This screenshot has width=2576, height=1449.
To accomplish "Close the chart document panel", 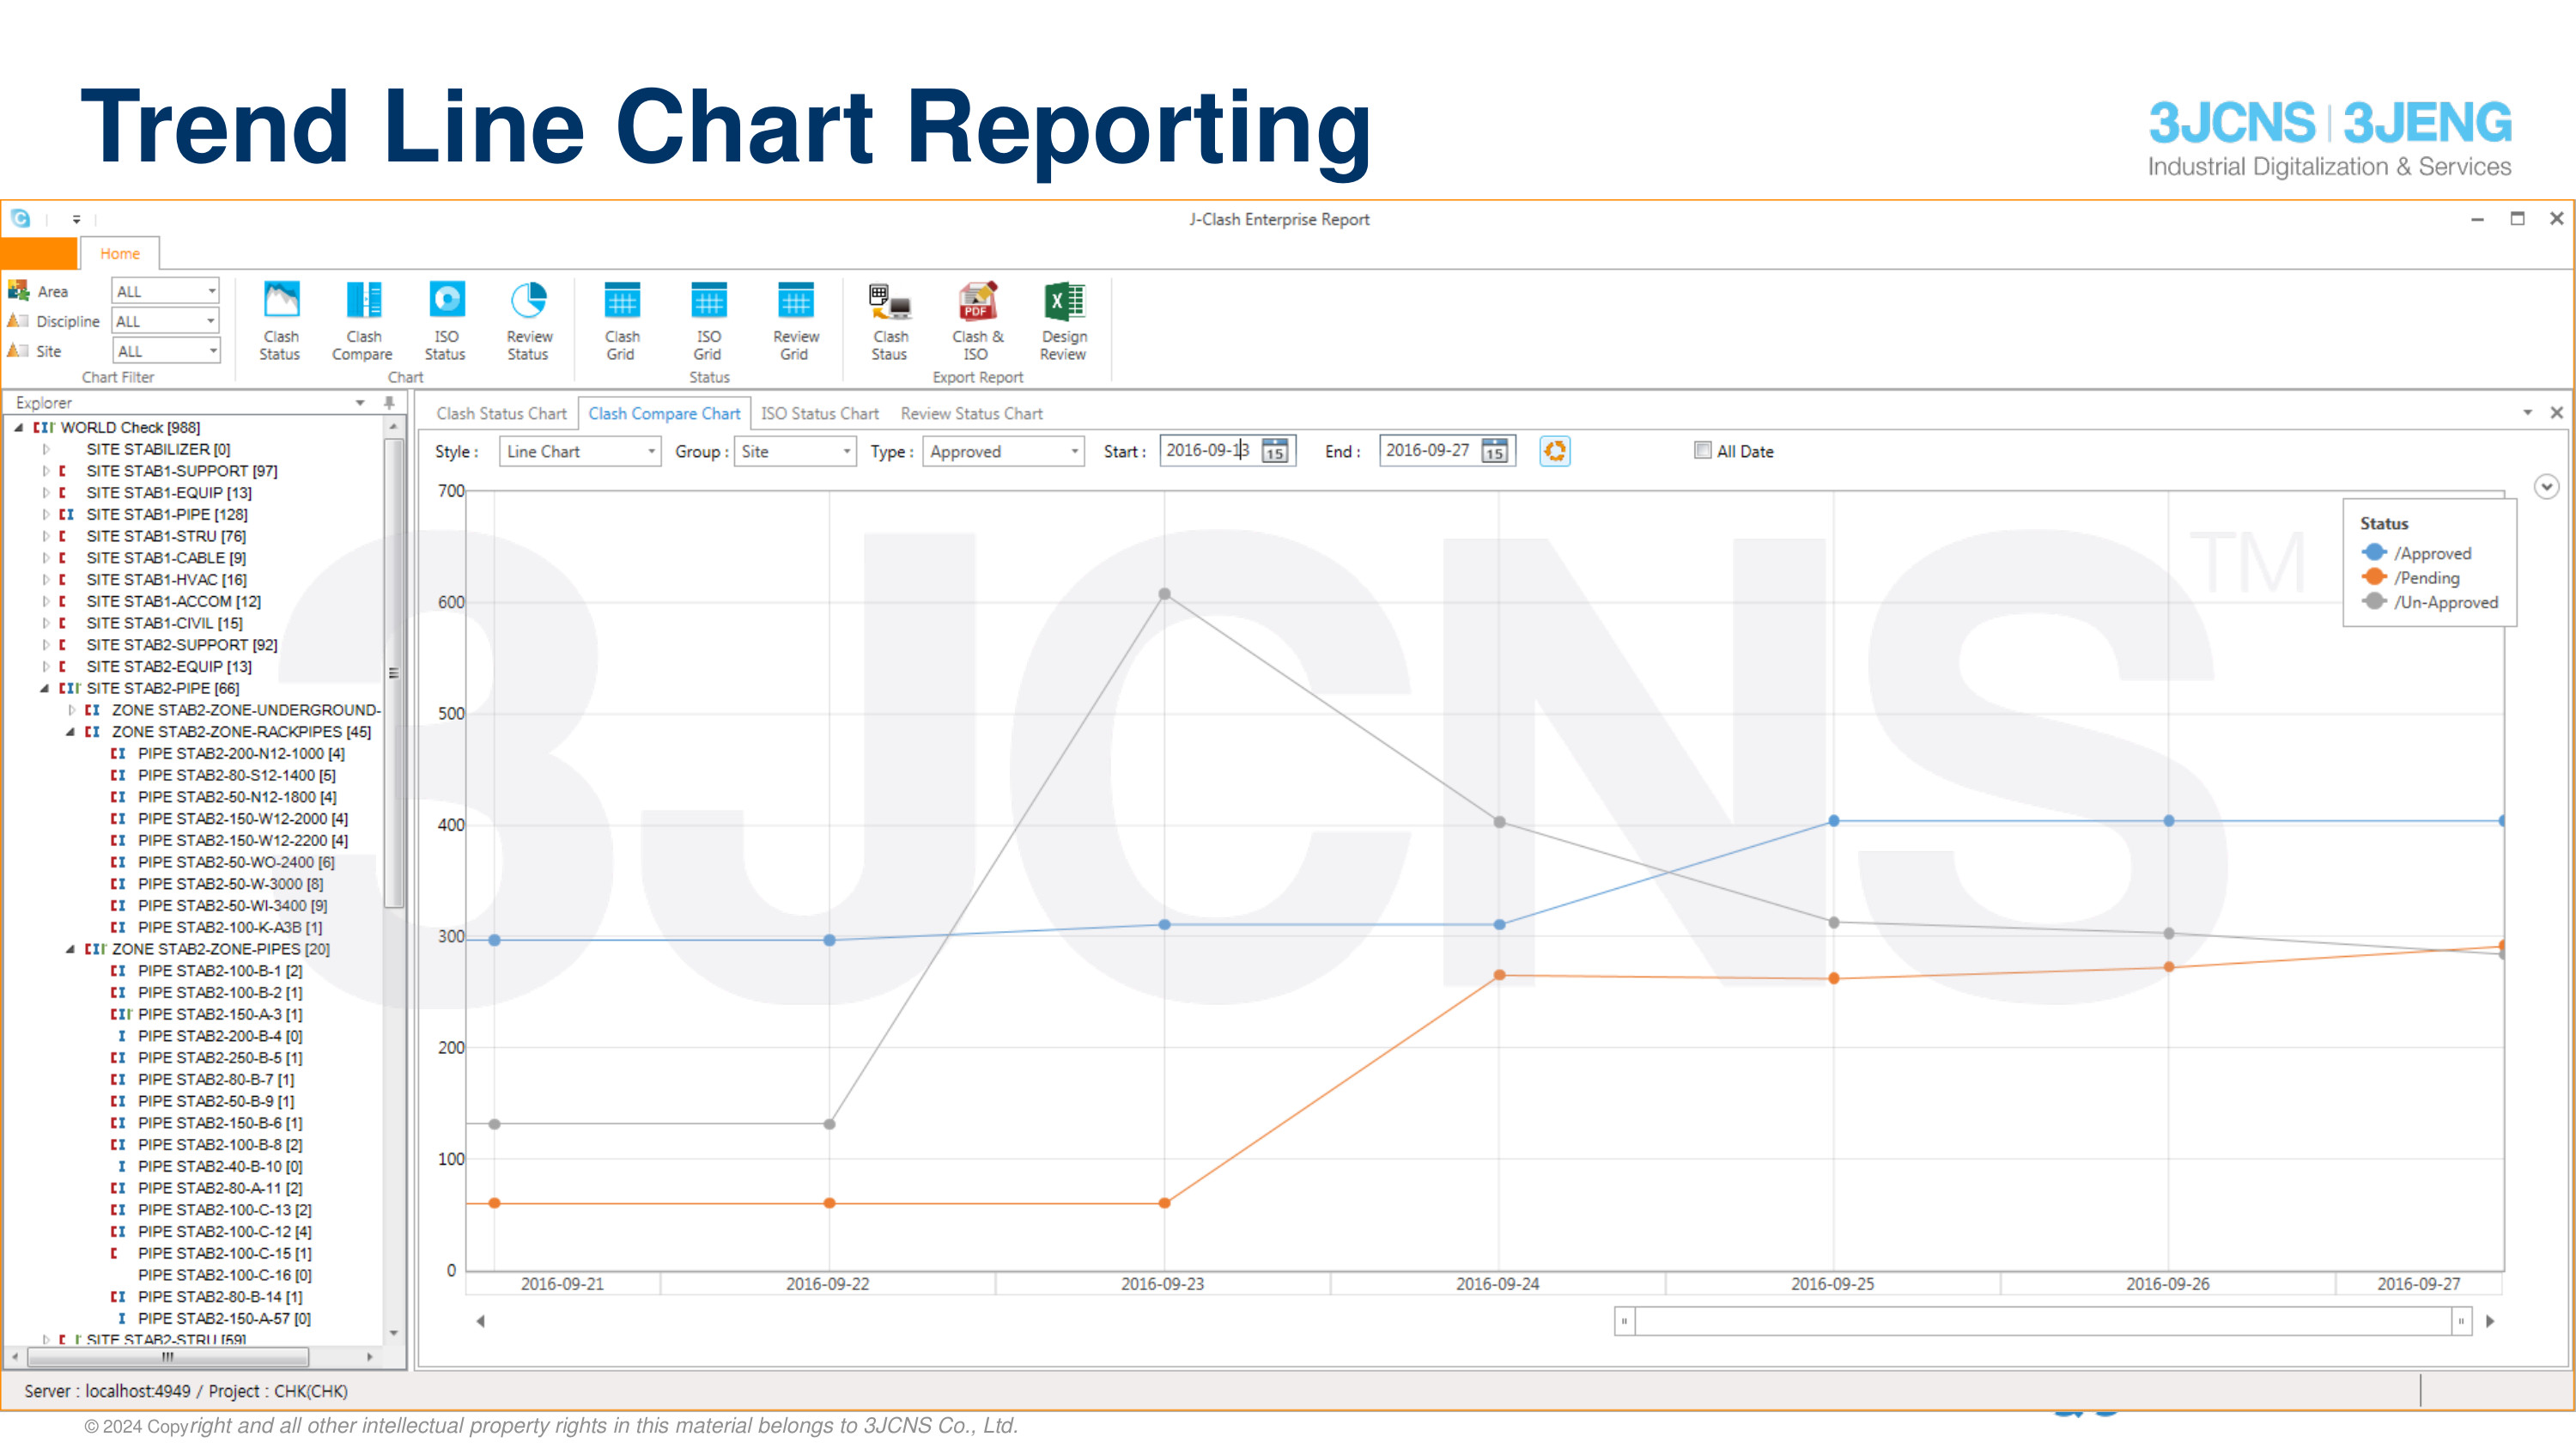I will click(x=2556, y=412).
